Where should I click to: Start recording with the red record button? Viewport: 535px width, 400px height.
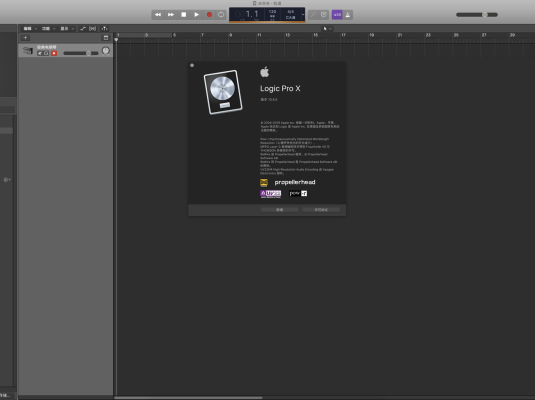209,15
